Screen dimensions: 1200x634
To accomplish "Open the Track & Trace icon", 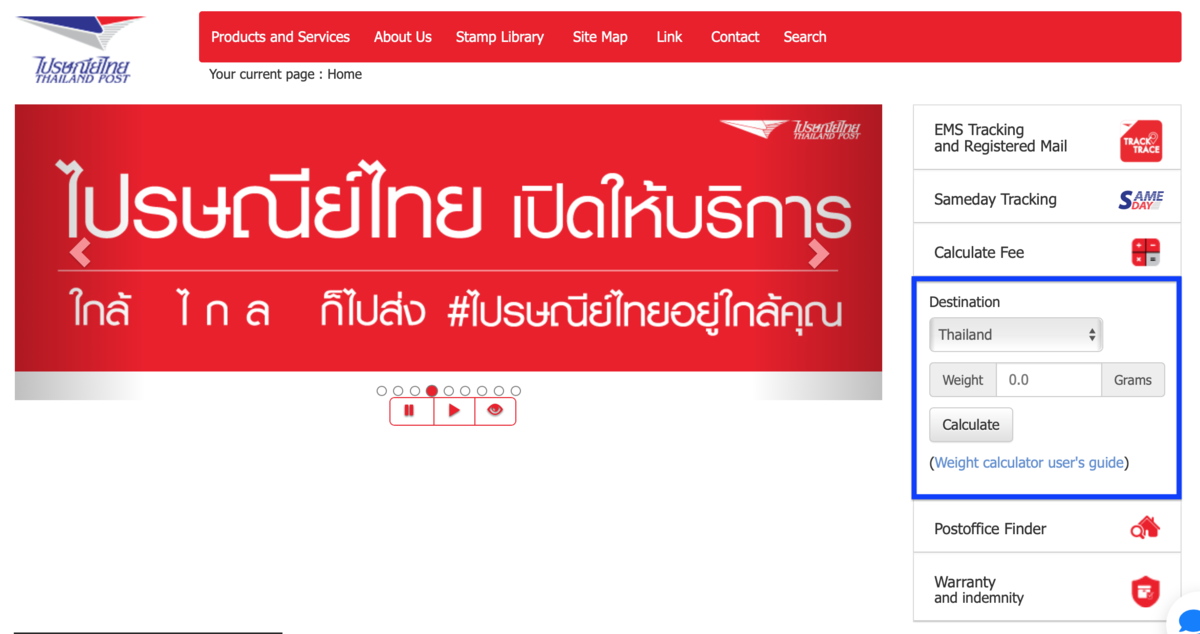I will pos(1140,141).
